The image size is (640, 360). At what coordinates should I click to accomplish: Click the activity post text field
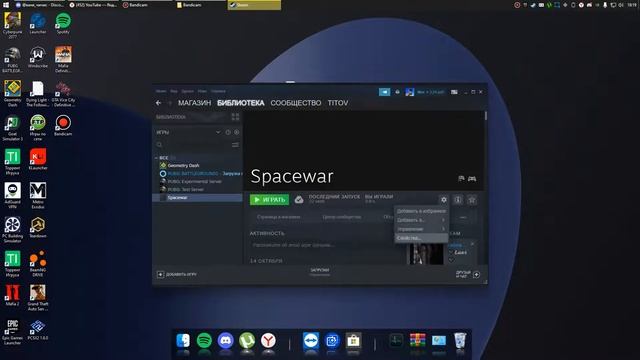327,245
